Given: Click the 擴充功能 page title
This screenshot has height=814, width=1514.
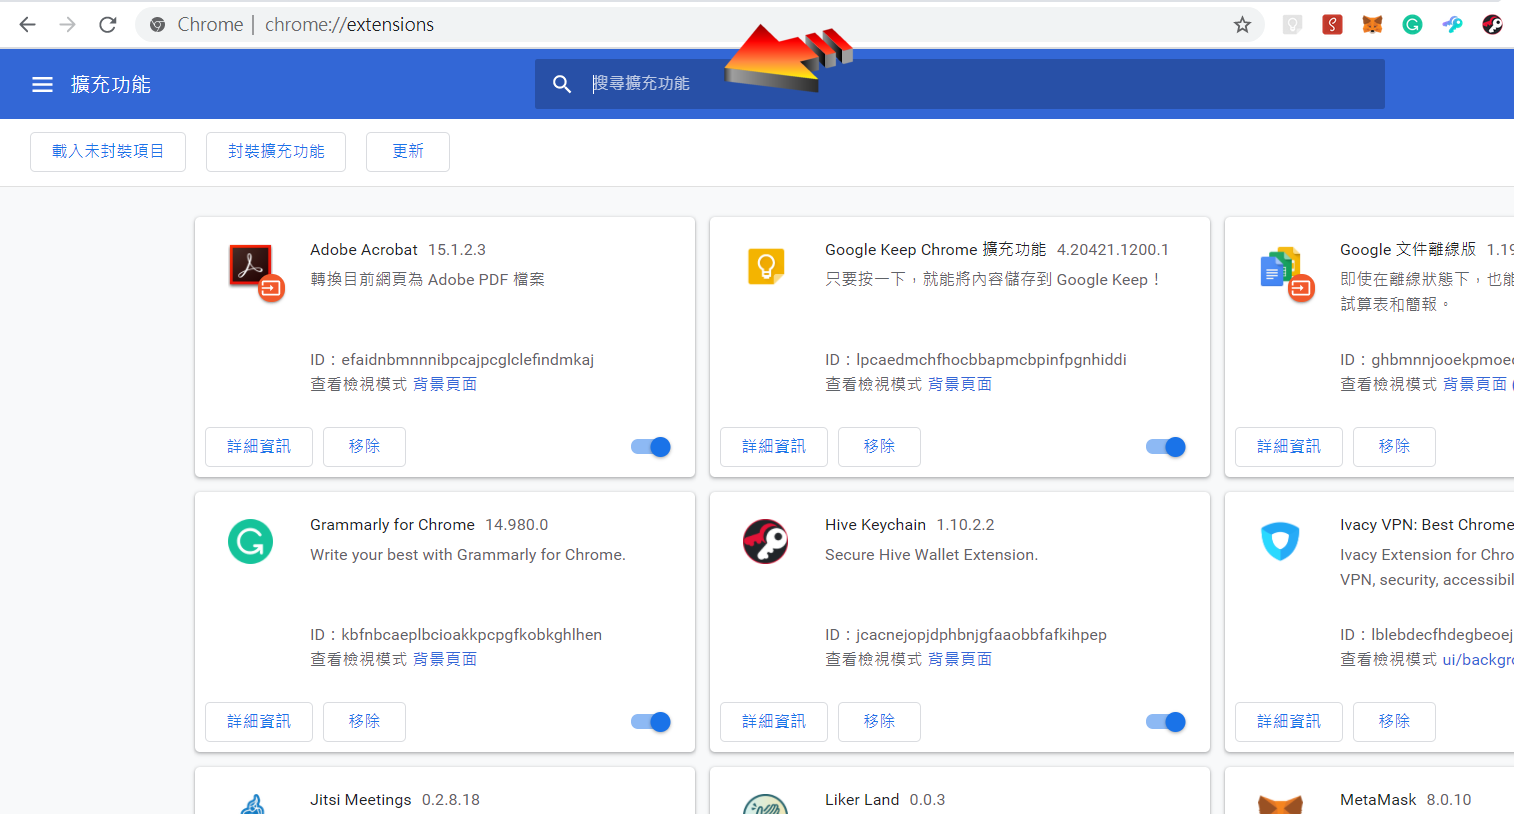Looking at the screenshot, I should 111,85.
